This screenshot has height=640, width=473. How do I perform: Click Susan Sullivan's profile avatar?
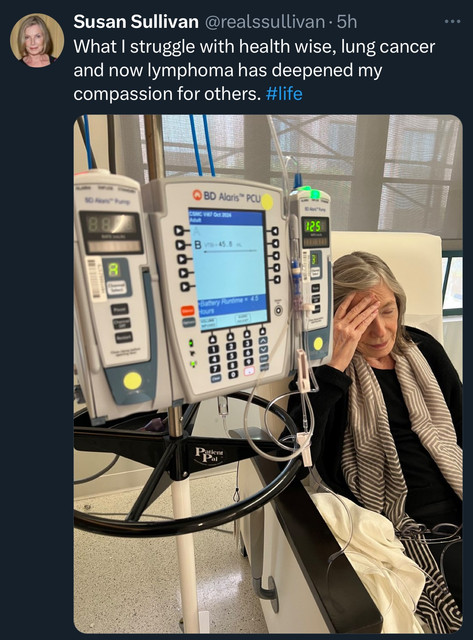click(x=37, y=40)
